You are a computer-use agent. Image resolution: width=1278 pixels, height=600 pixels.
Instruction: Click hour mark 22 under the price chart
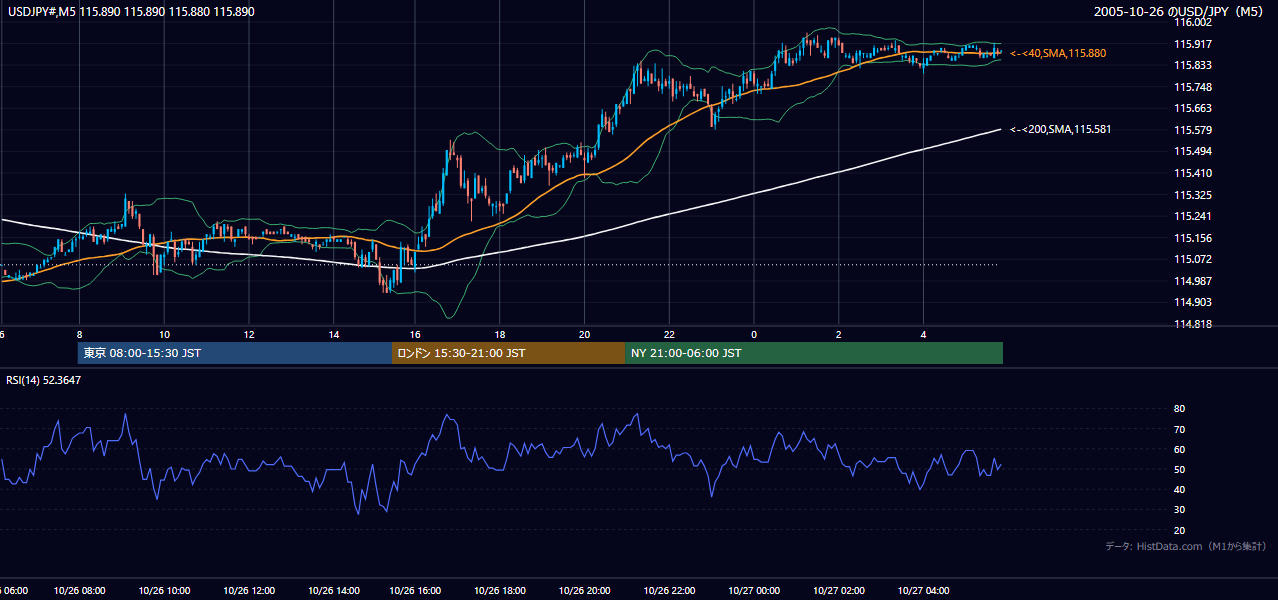(x=669, y=335)
